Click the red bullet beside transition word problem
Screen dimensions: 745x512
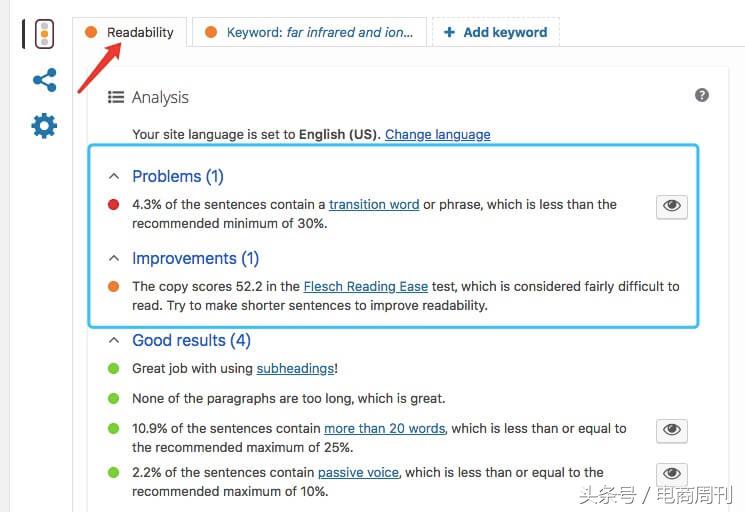(114, 205)
